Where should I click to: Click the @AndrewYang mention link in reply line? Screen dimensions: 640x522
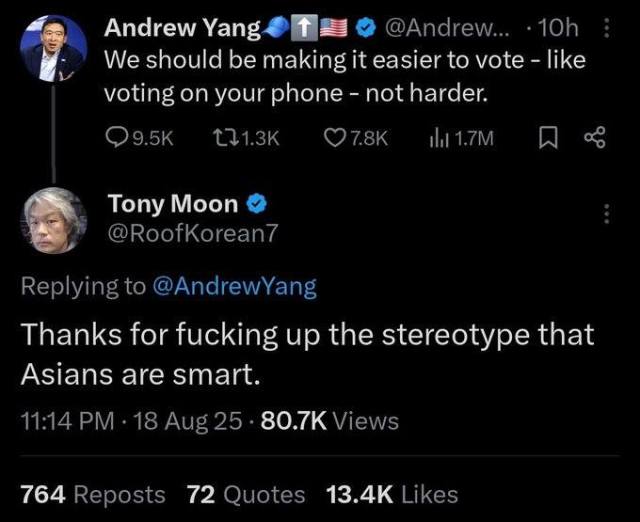point(233,287)
